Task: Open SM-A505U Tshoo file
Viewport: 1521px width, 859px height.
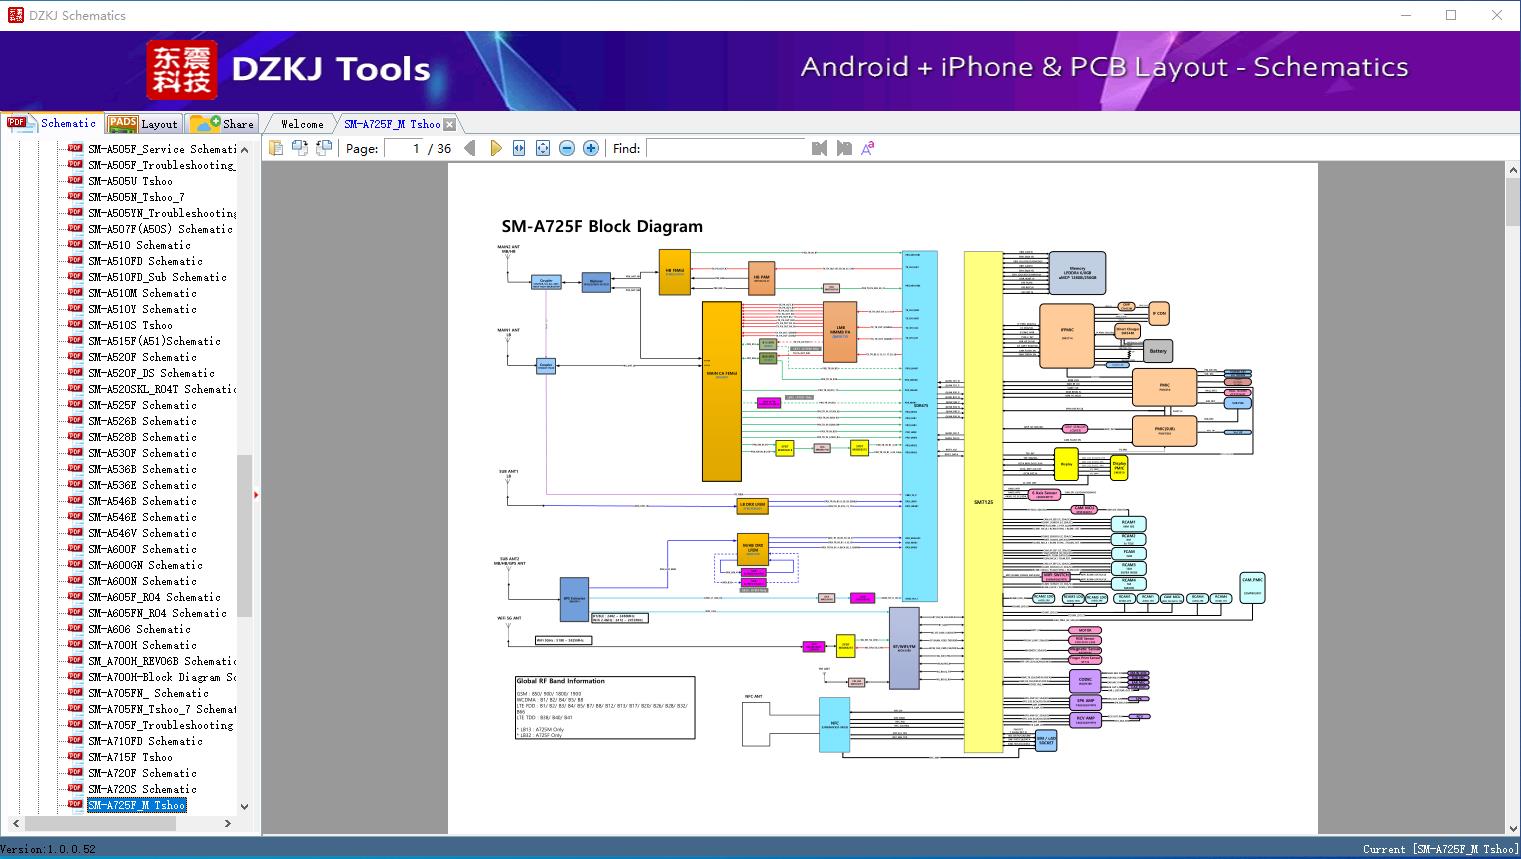Action: (x=130, y=181)
